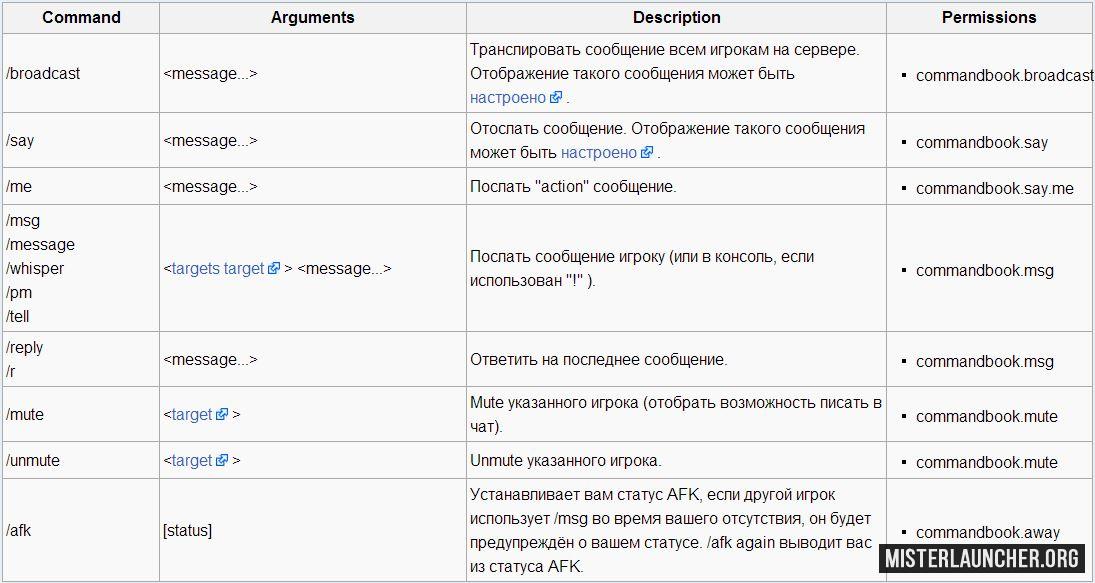The image size is (1095, 583).
Task: Click external-link icon beside targets target
Action: 274,268
